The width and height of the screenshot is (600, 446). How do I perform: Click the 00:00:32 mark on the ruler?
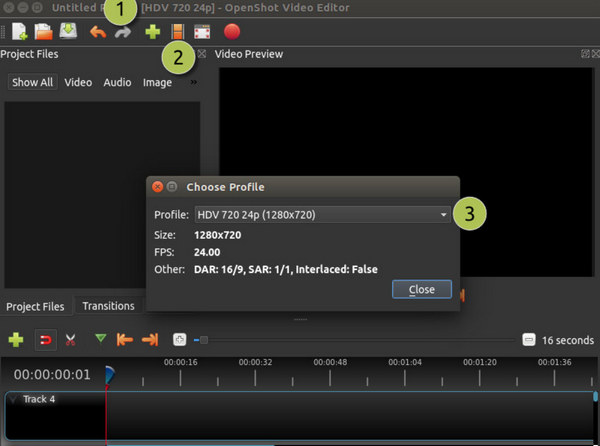coord(255,362)
